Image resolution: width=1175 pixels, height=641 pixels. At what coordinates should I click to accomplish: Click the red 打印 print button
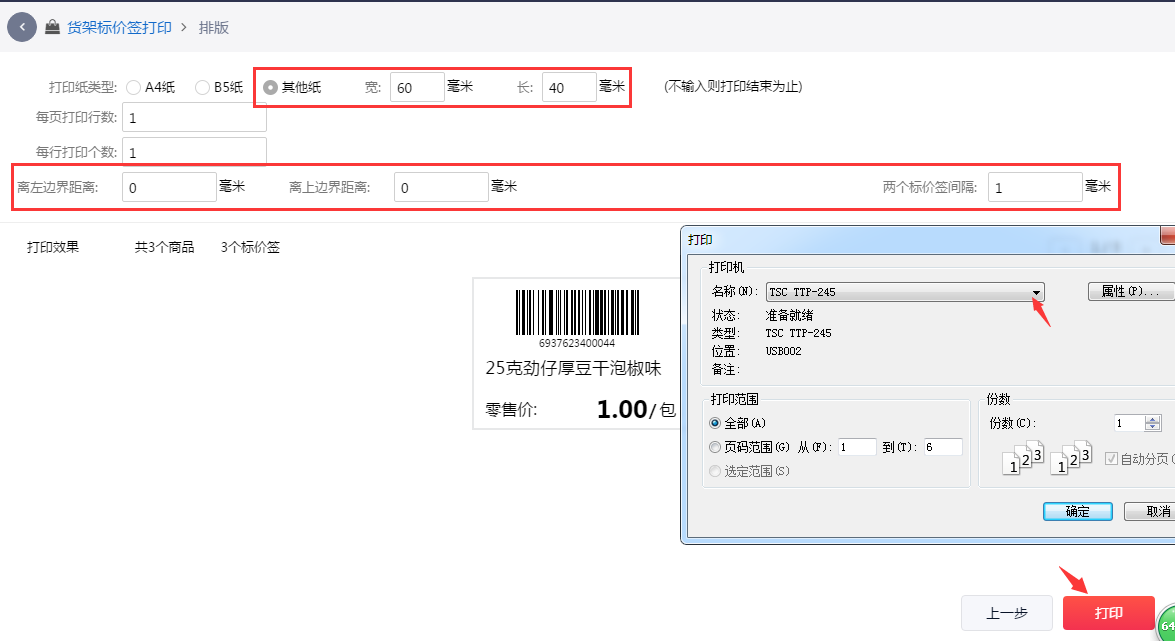click(x=1110, y=613)
